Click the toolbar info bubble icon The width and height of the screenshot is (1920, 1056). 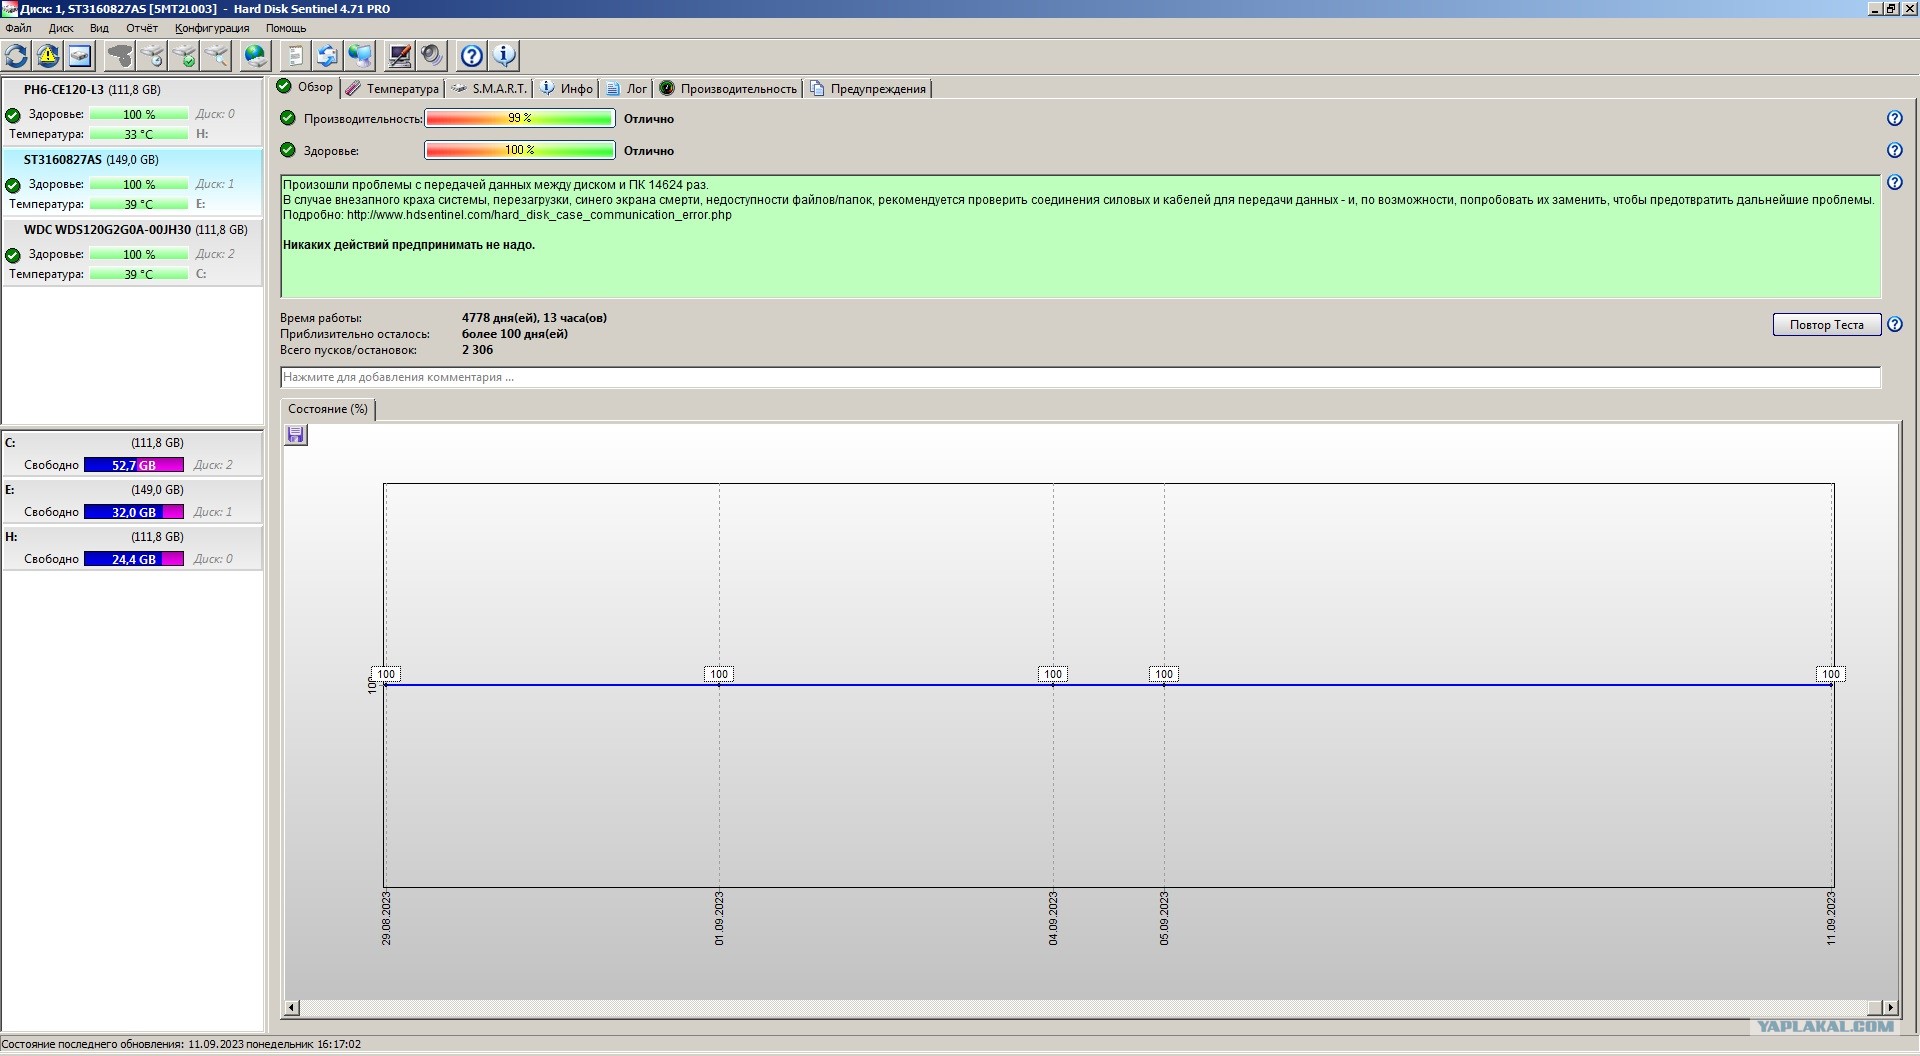click(504, 56)
